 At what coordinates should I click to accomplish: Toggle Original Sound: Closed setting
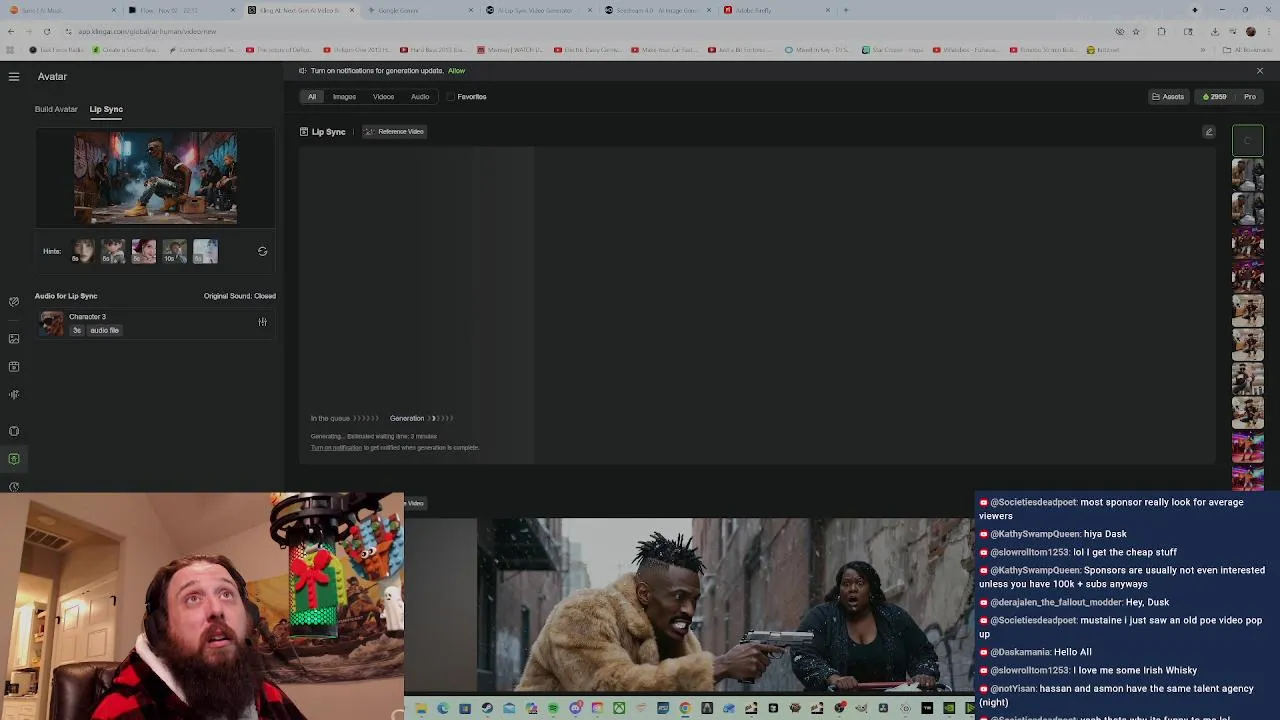click(239, 296)
